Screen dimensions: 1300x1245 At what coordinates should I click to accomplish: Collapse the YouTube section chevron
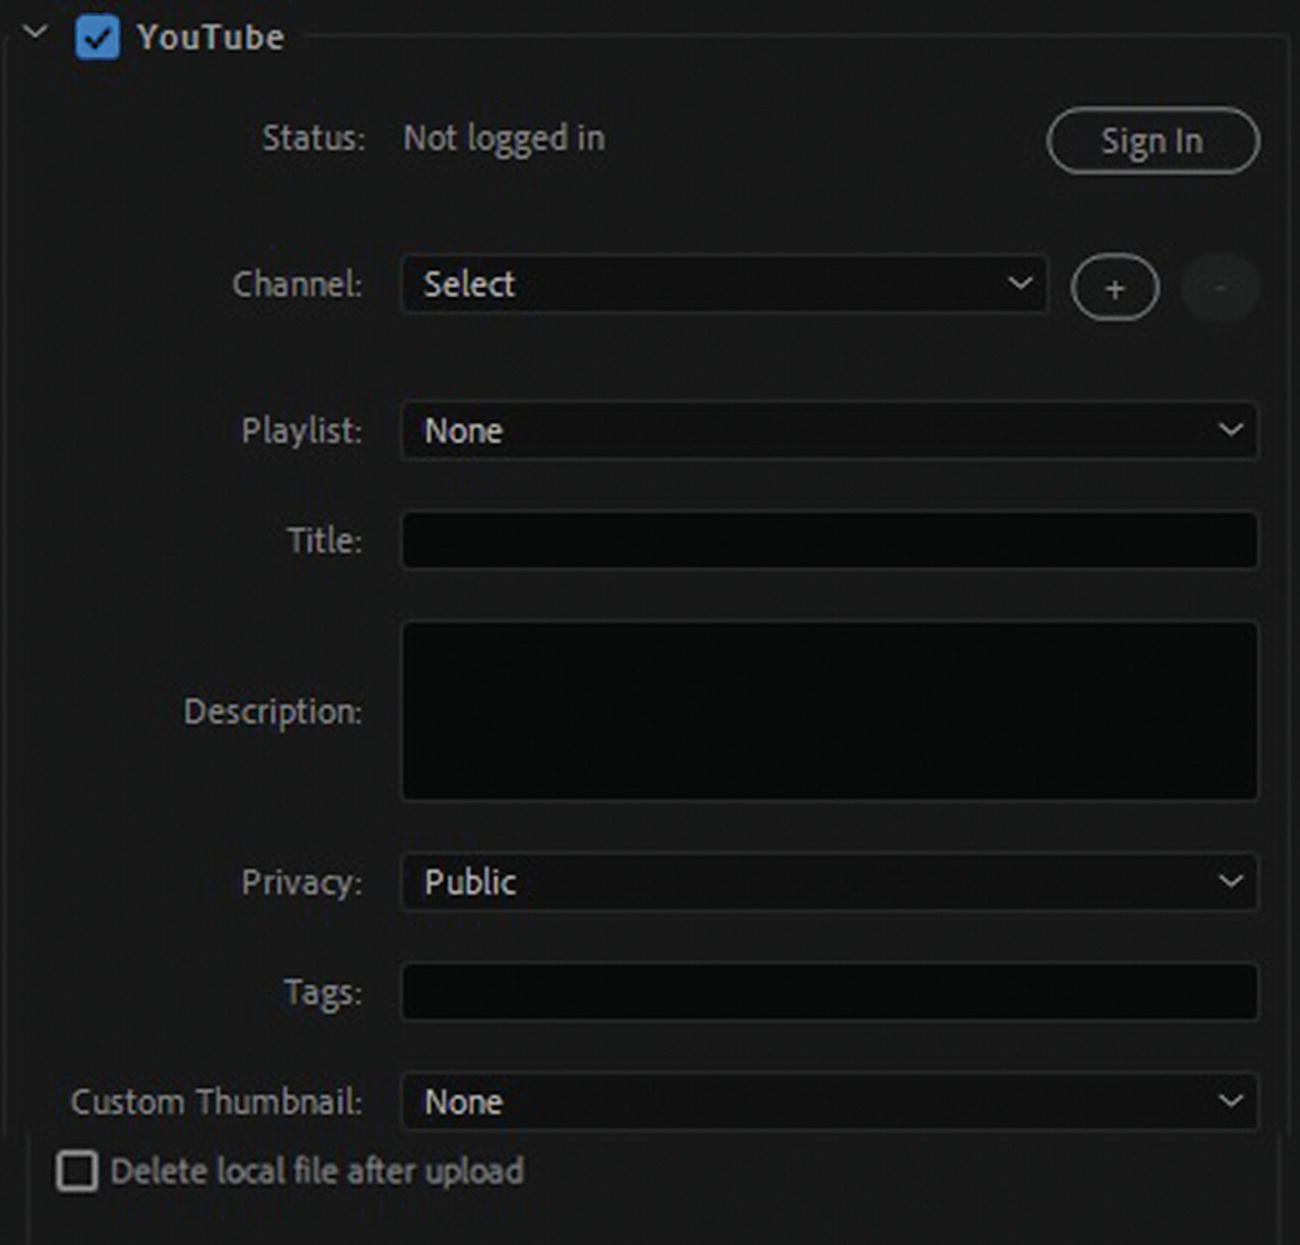point(35,33)
